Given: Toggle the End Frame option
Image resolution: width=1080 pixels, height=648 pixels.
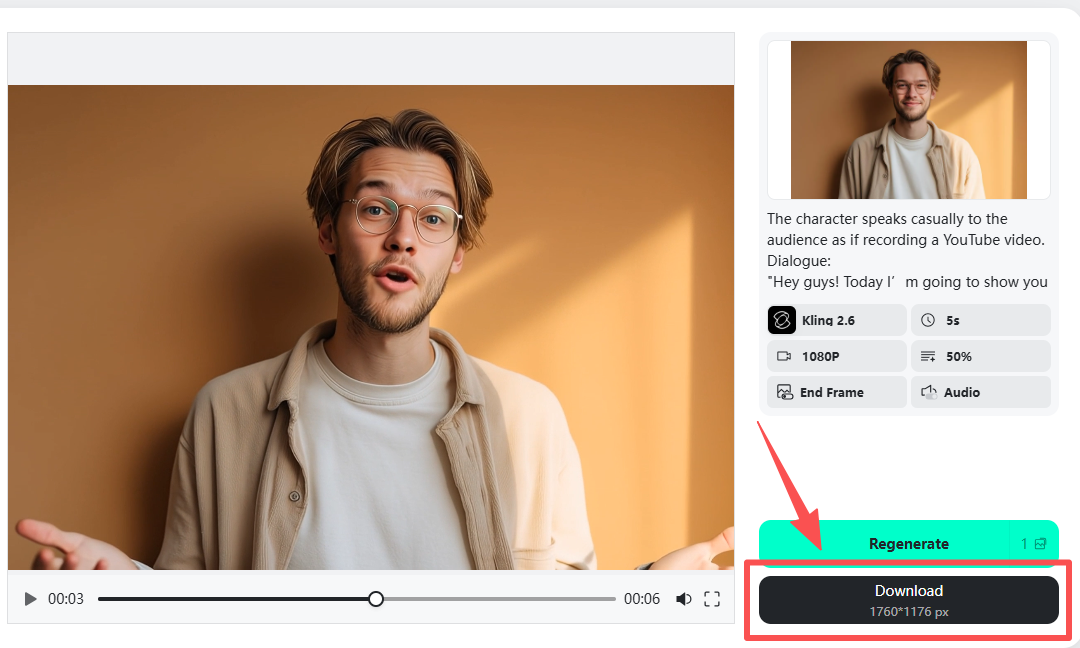Looking at the screenshot, I should click(x=836, y=392).
